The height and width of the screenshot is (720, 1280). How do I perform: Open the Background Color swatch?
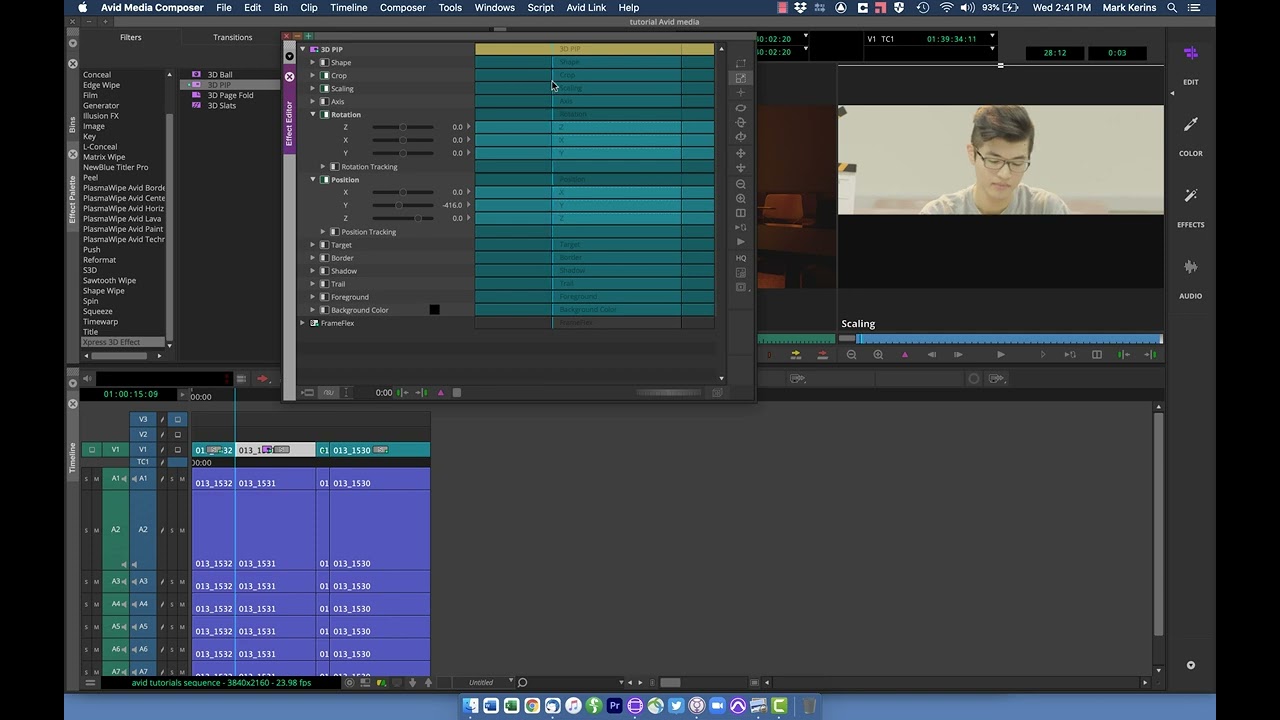click(x=434, y=310)
